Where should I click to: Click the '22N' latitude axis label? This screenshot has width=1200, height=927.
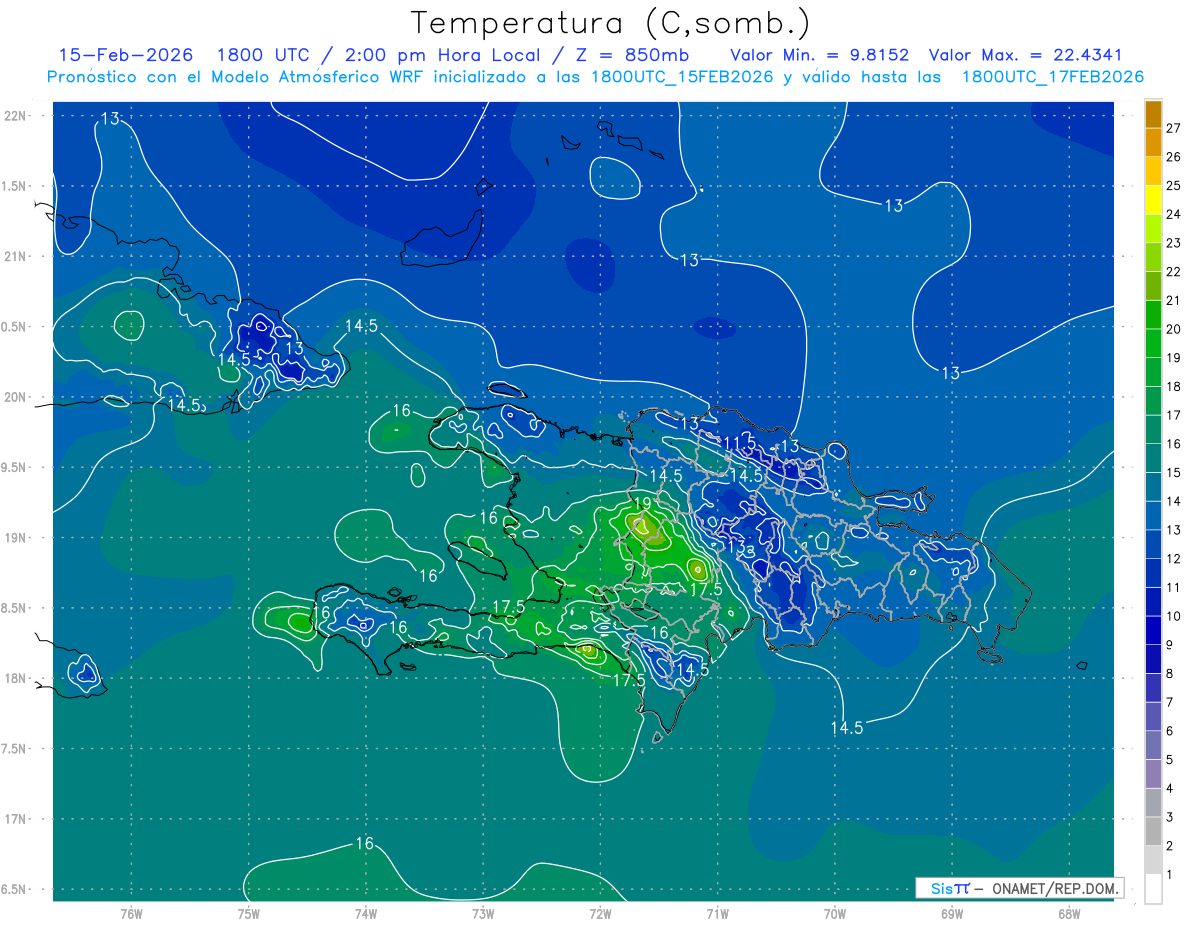pyautogui.click(x=15, y=116)
